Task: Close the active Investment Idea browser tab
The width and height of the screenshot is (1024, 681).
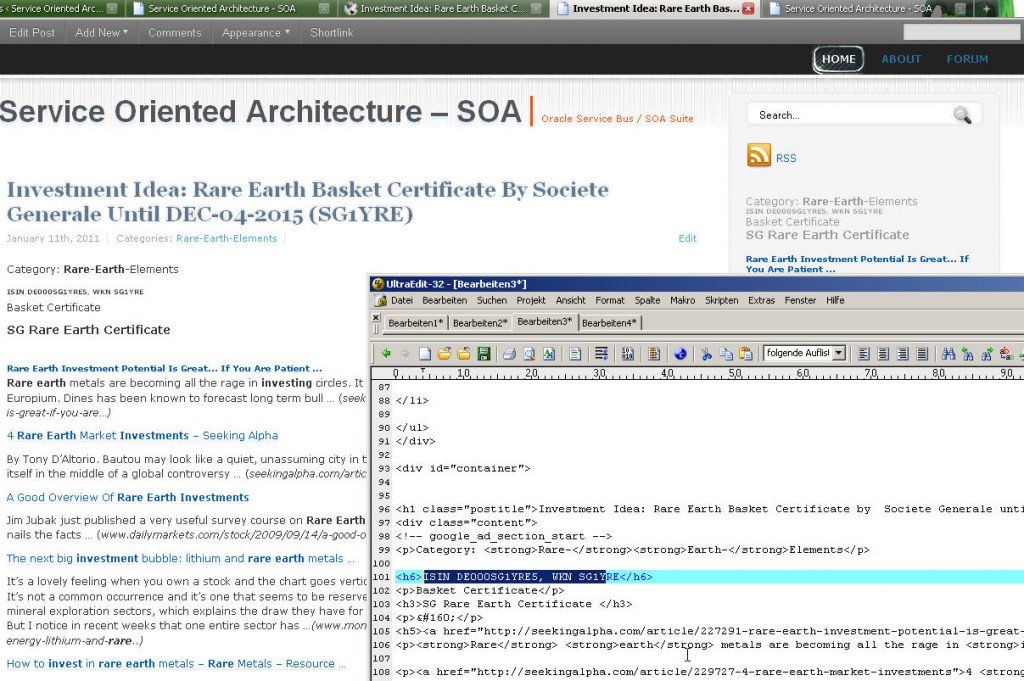Action: 748,8
